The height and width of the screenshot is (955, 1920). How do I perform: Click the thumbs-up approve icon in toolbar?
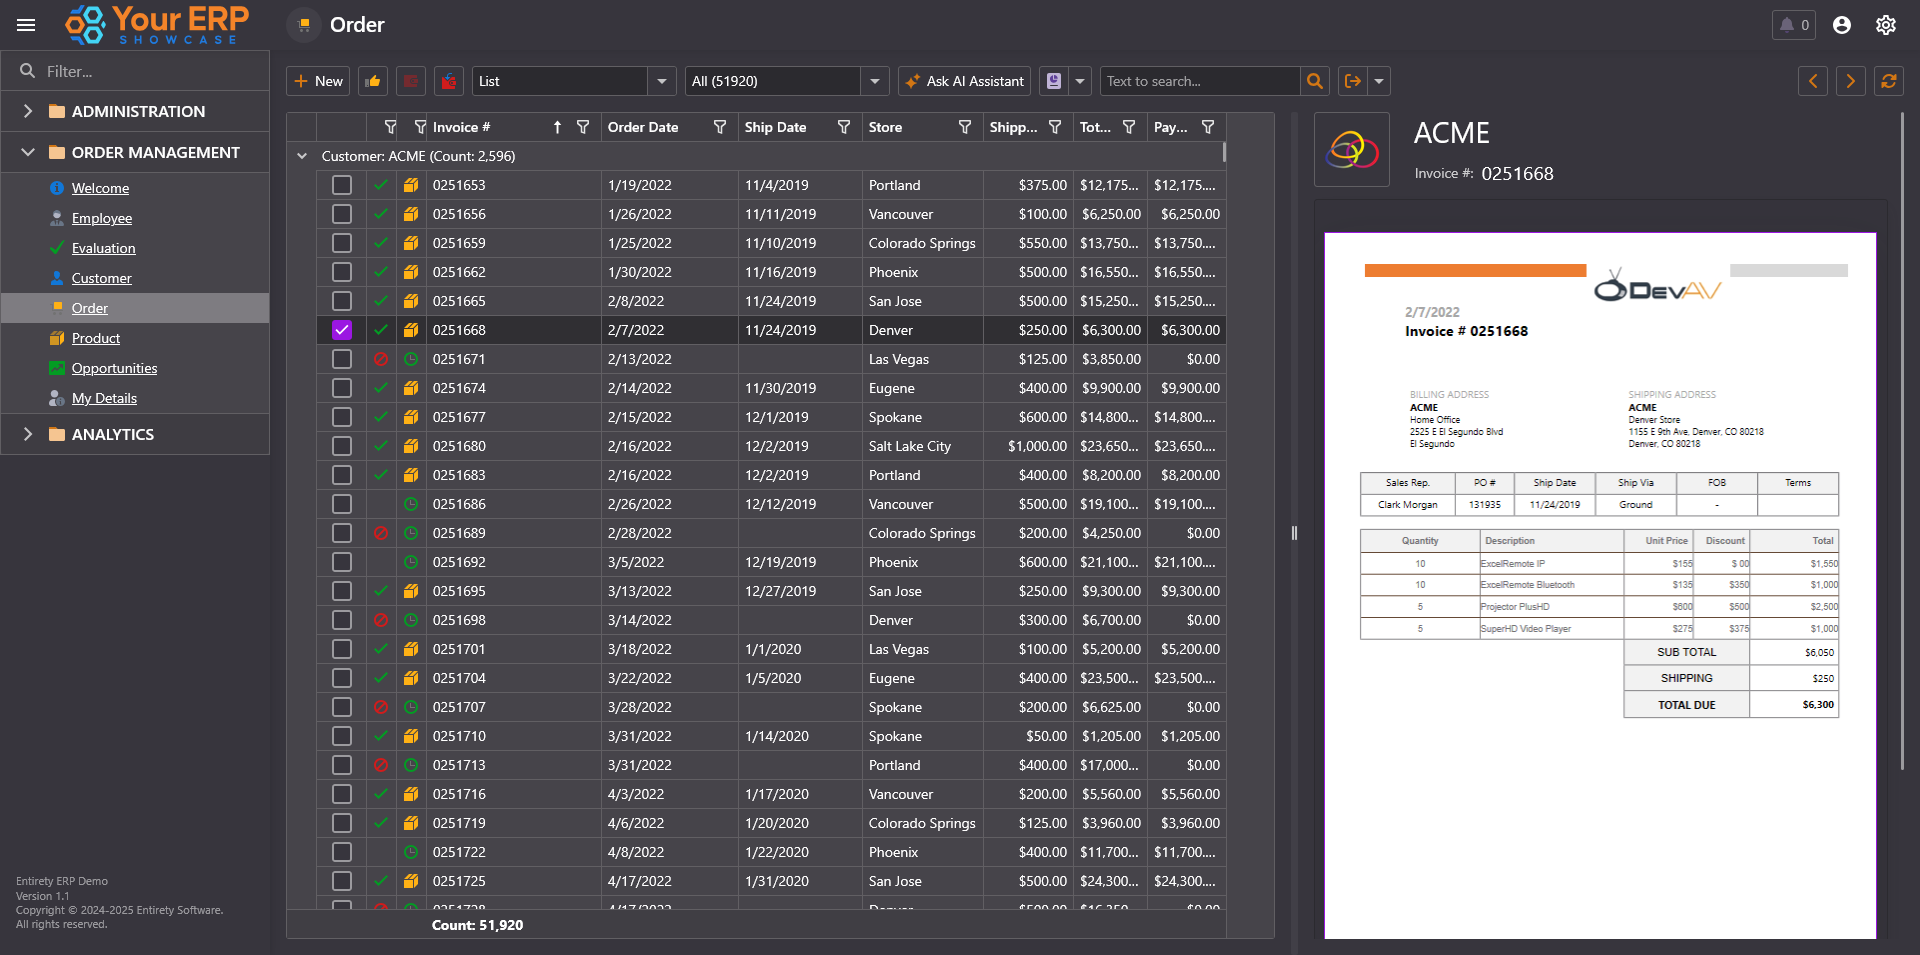(373, 81)
